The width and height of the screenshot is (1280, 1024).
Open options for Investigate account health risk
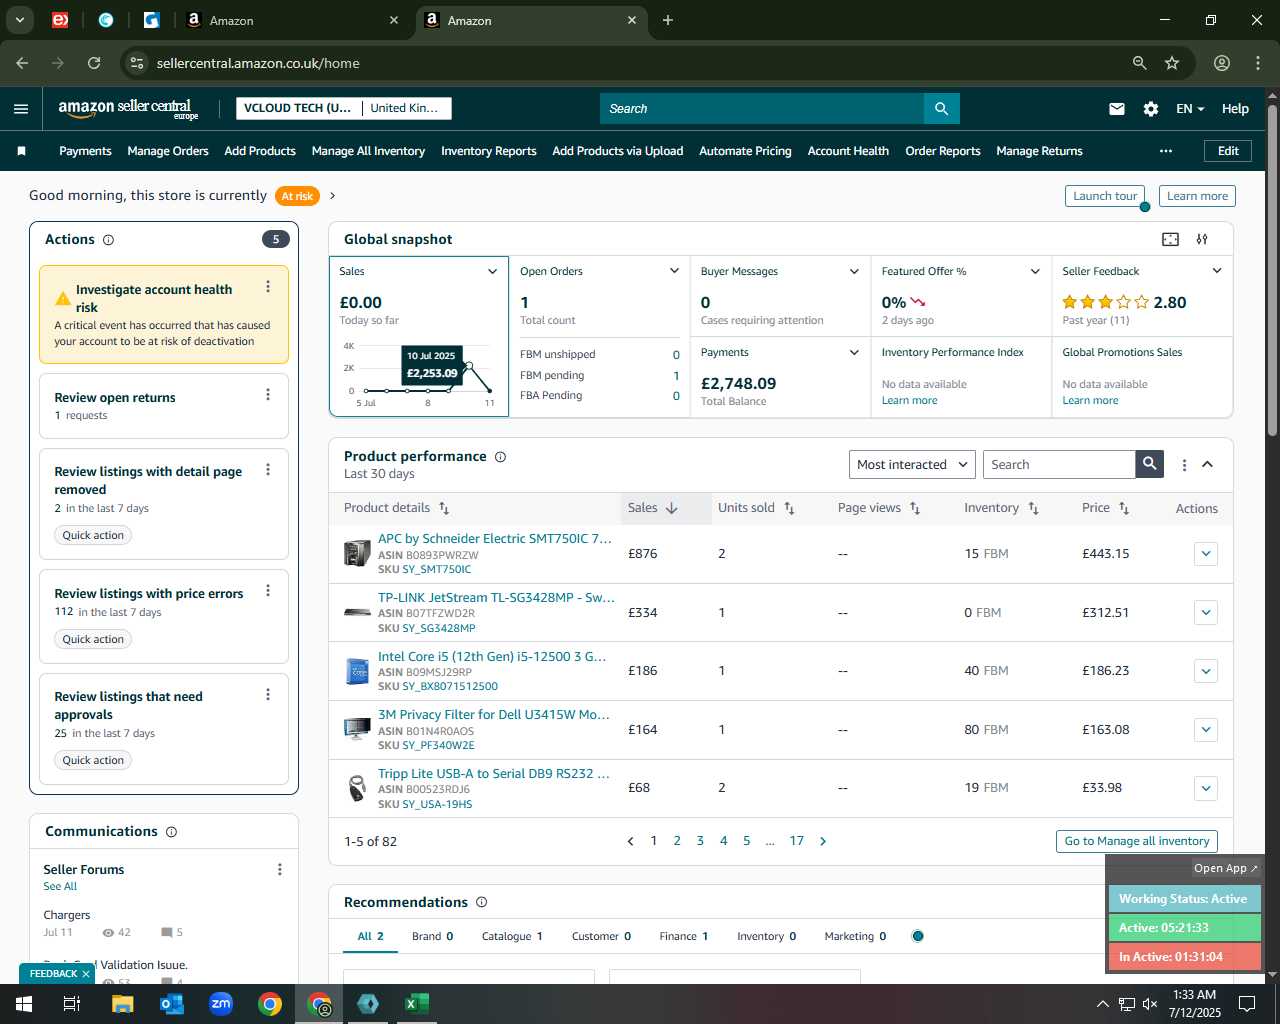pos(268,287)
